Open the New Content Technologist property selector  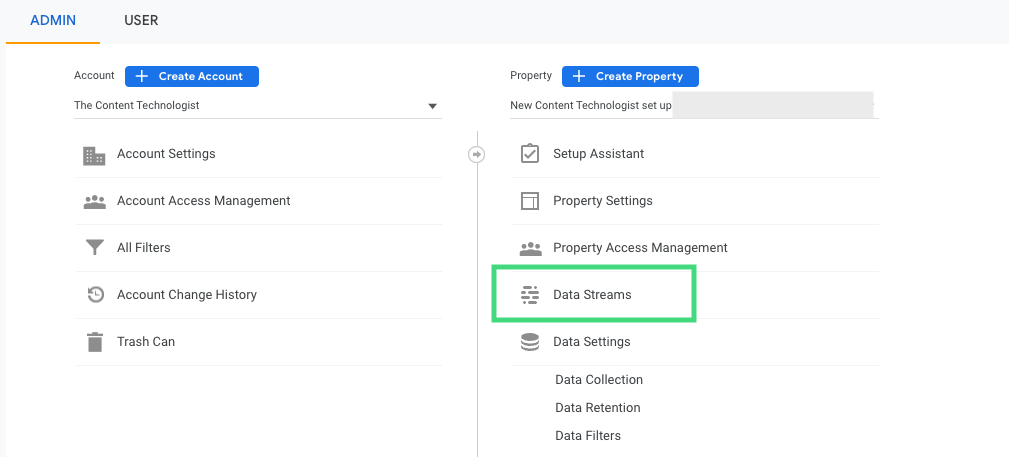(x=694, y=106)
